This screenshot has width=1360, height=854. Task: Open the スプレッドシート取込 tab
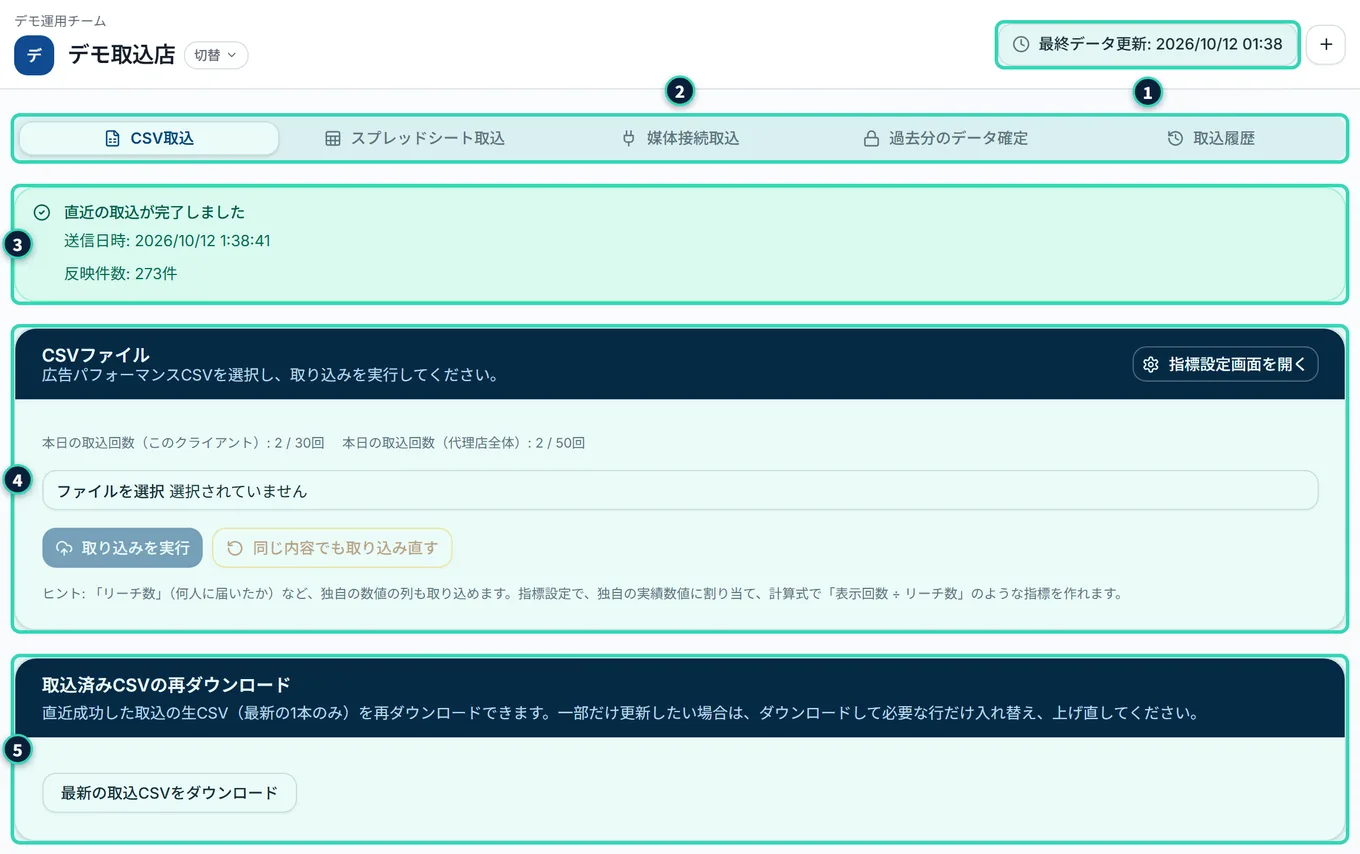tap(415, 138)
